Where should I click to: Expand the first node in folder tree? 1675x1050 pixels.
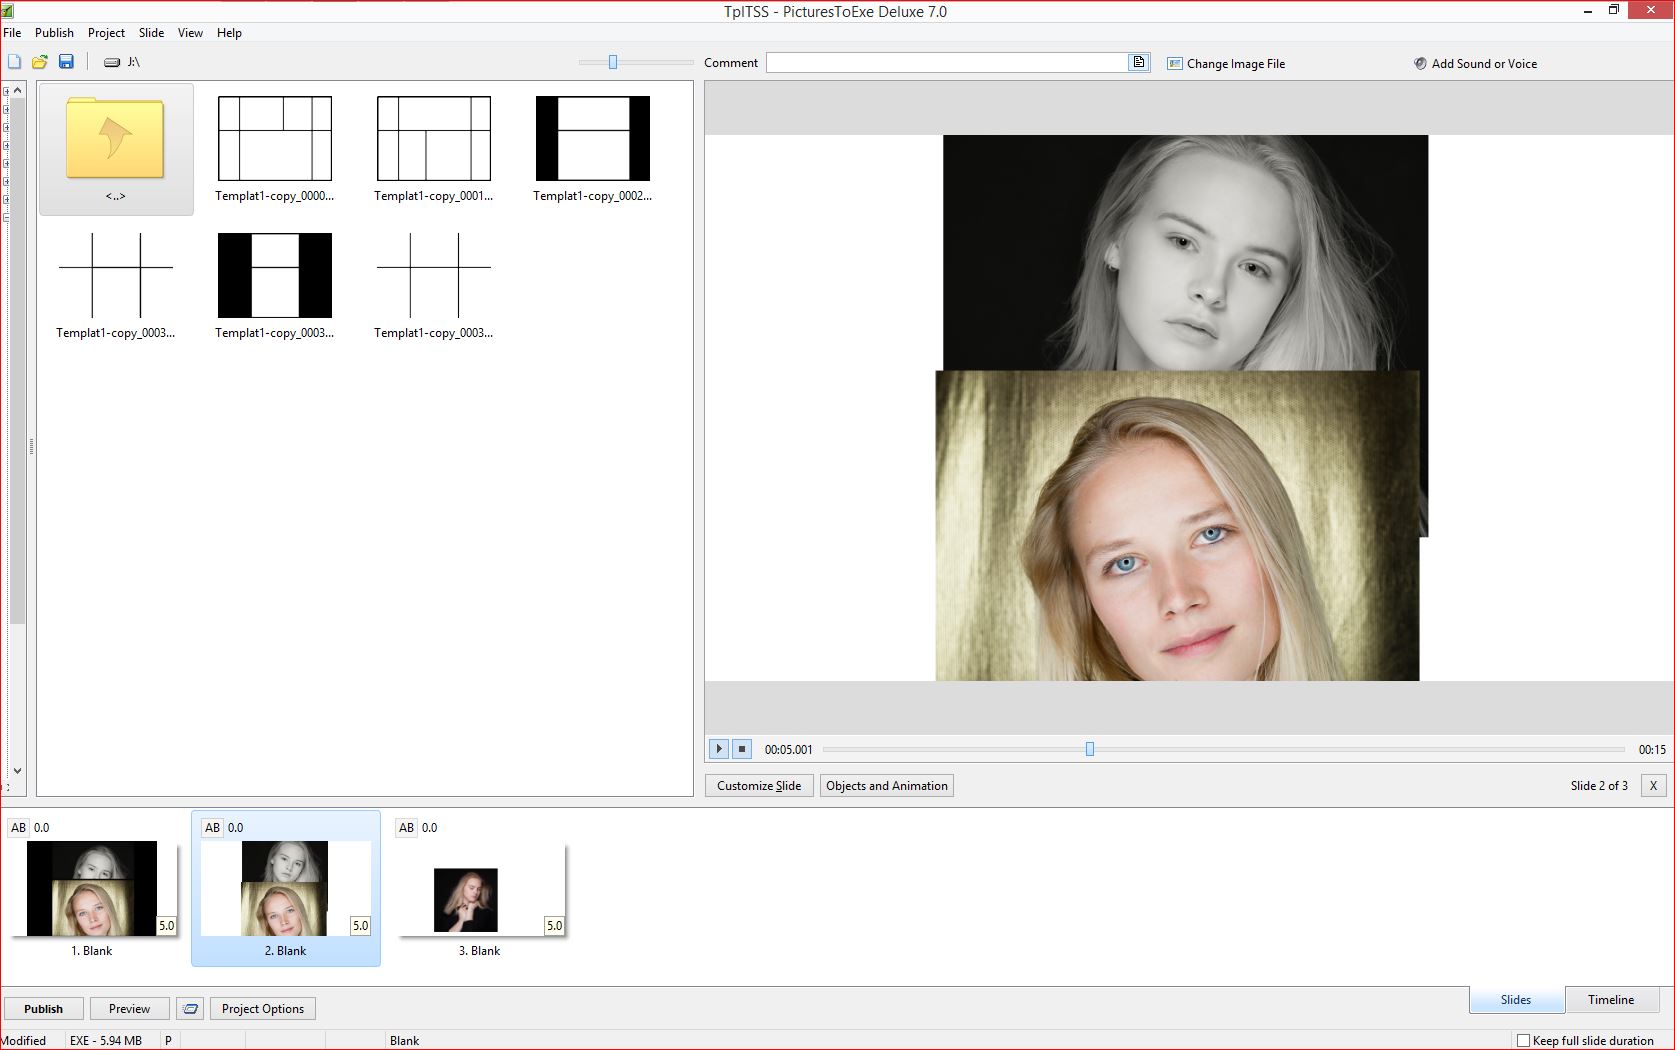point(6,92)
